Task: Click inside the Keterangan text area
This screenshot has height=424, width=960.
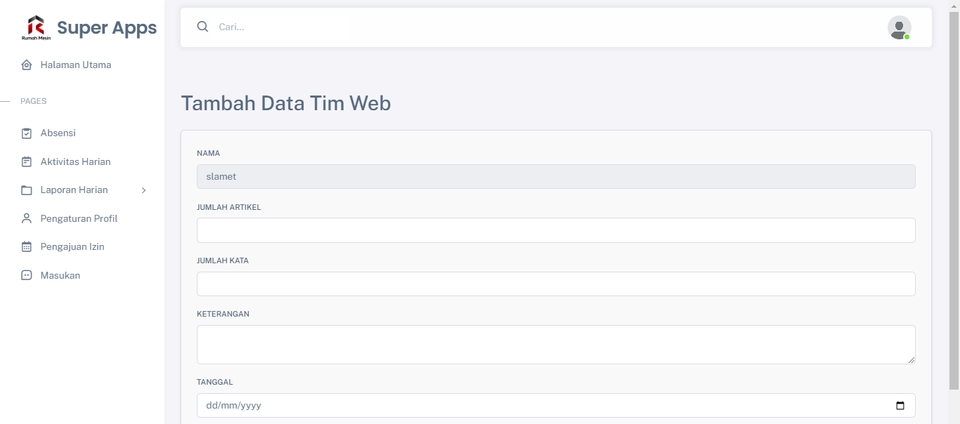Action: click(x=556, y=344)
